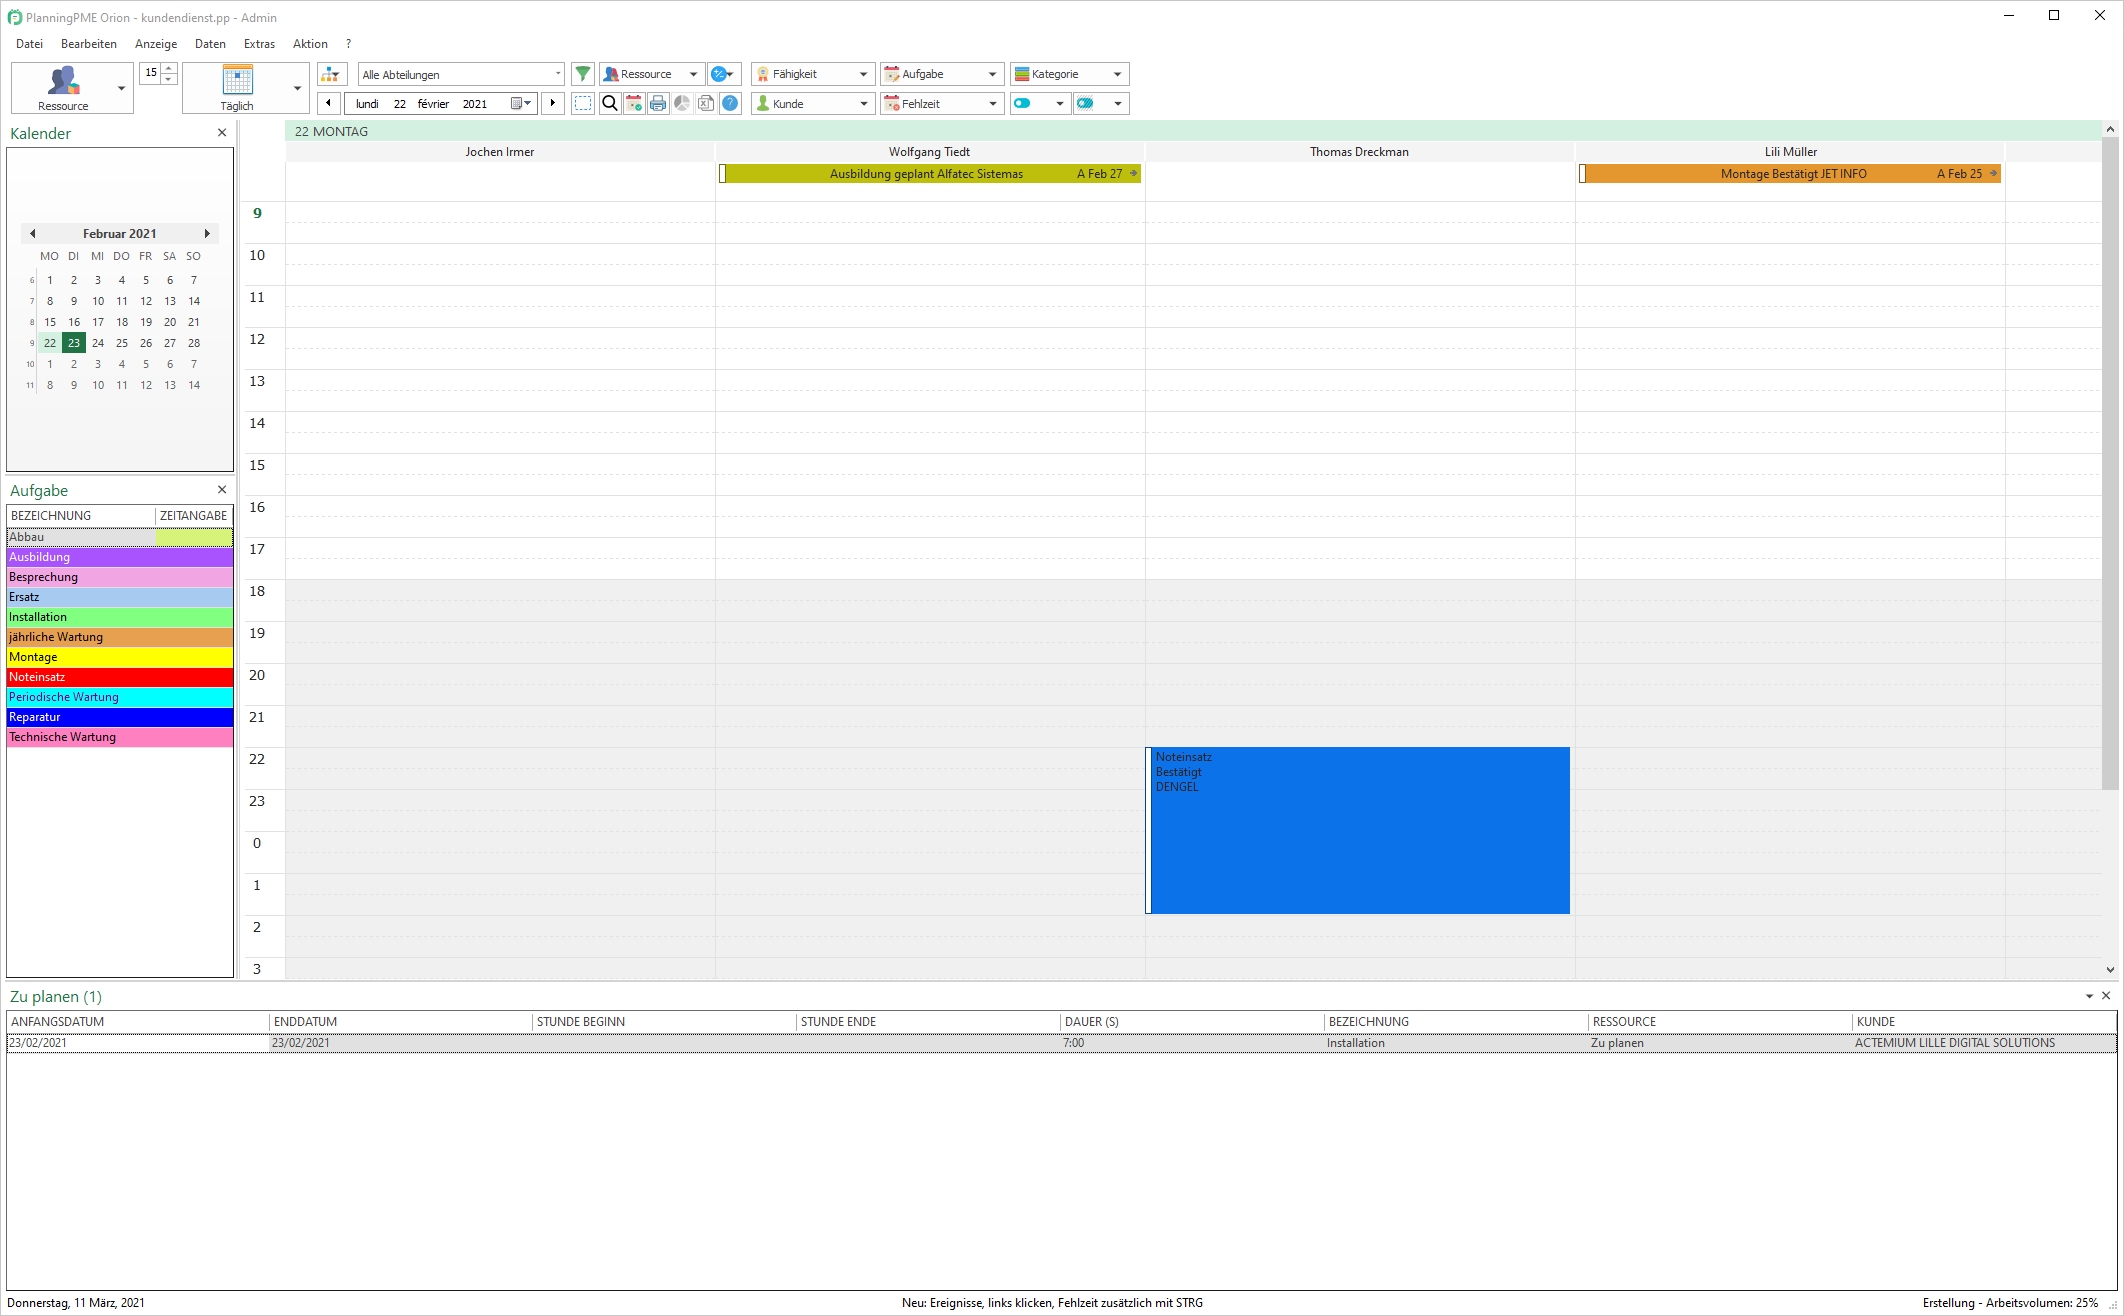Select the red Noteinsatz task color row
Viewport: 2124px width, 1316px height.
click(x=120, y=677)
